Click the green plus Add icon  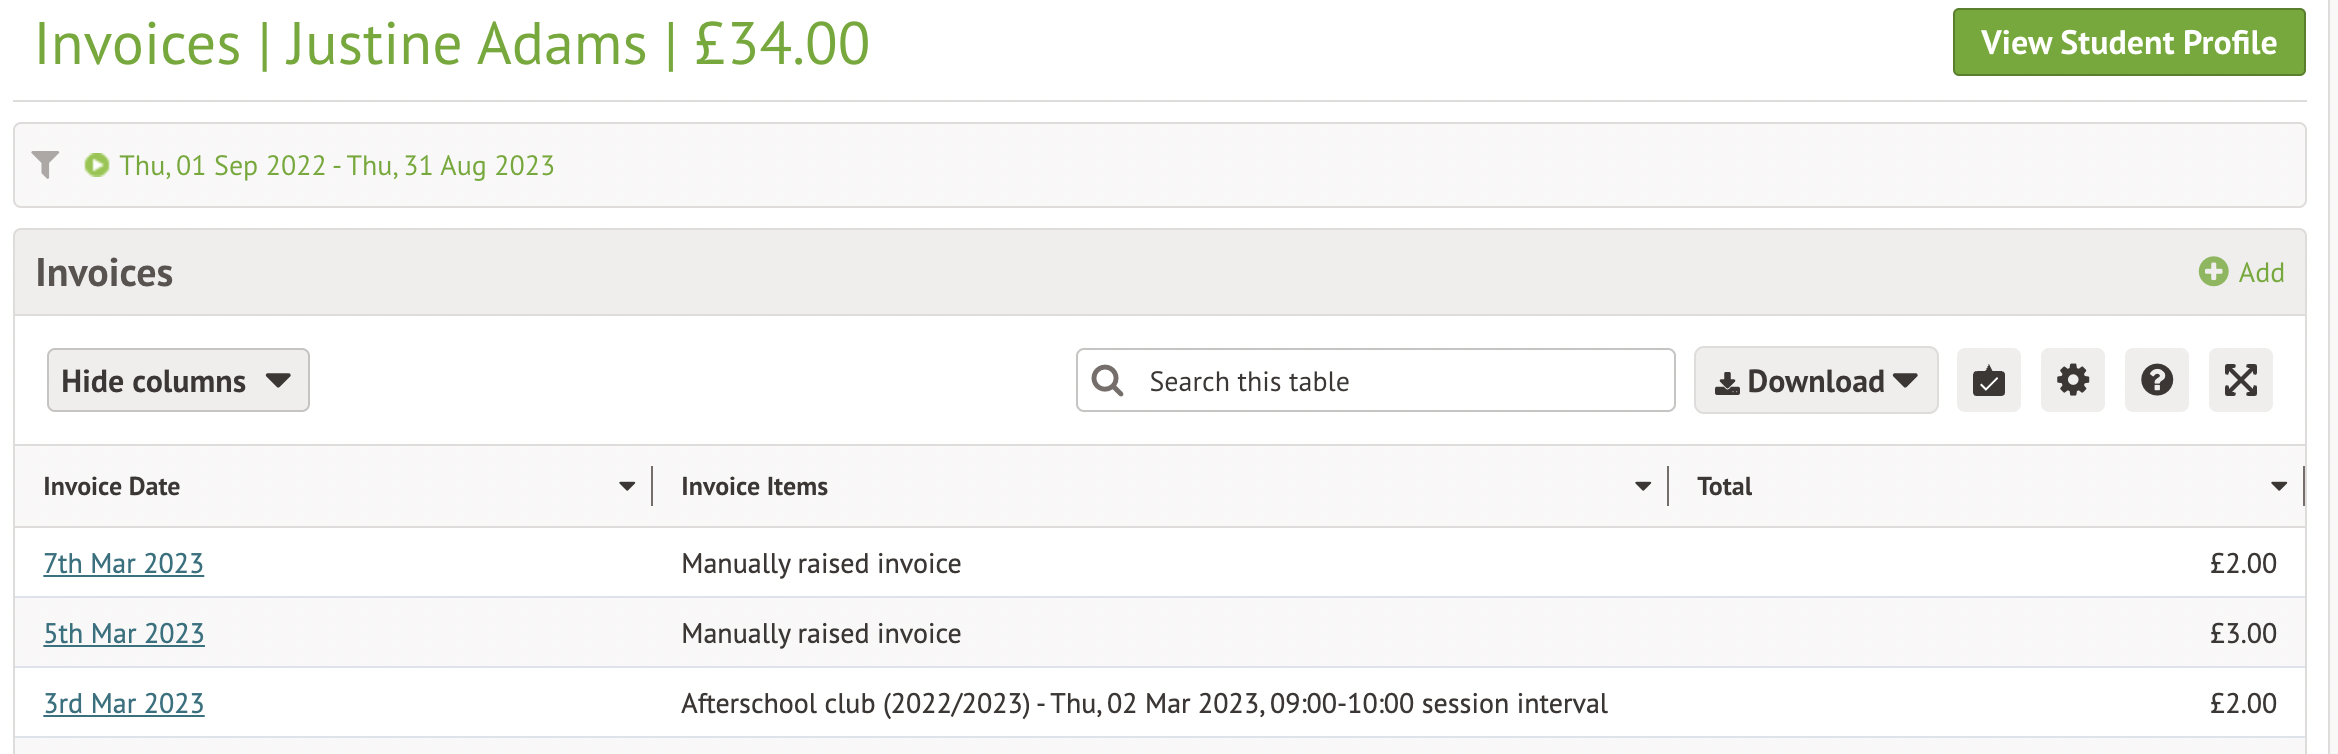tap(2213, 272)
